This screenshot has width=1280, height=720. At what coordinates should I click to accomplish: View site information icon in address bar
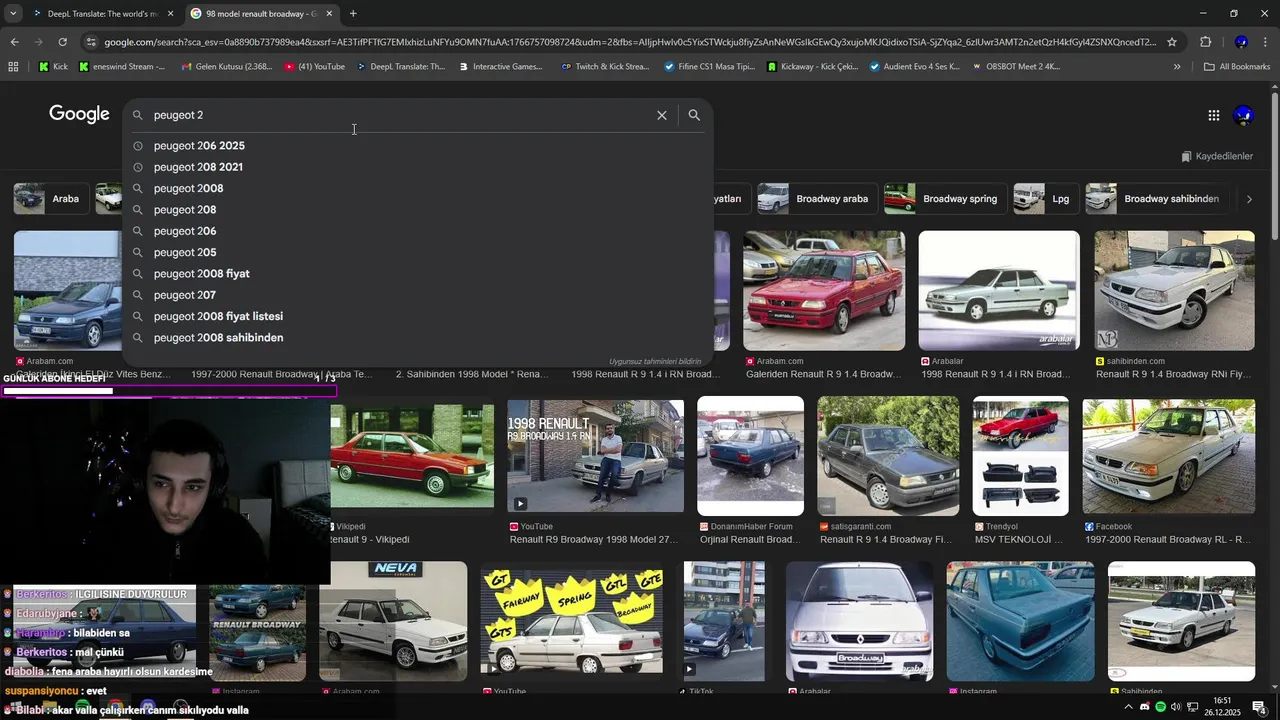[x=91, y=42]
